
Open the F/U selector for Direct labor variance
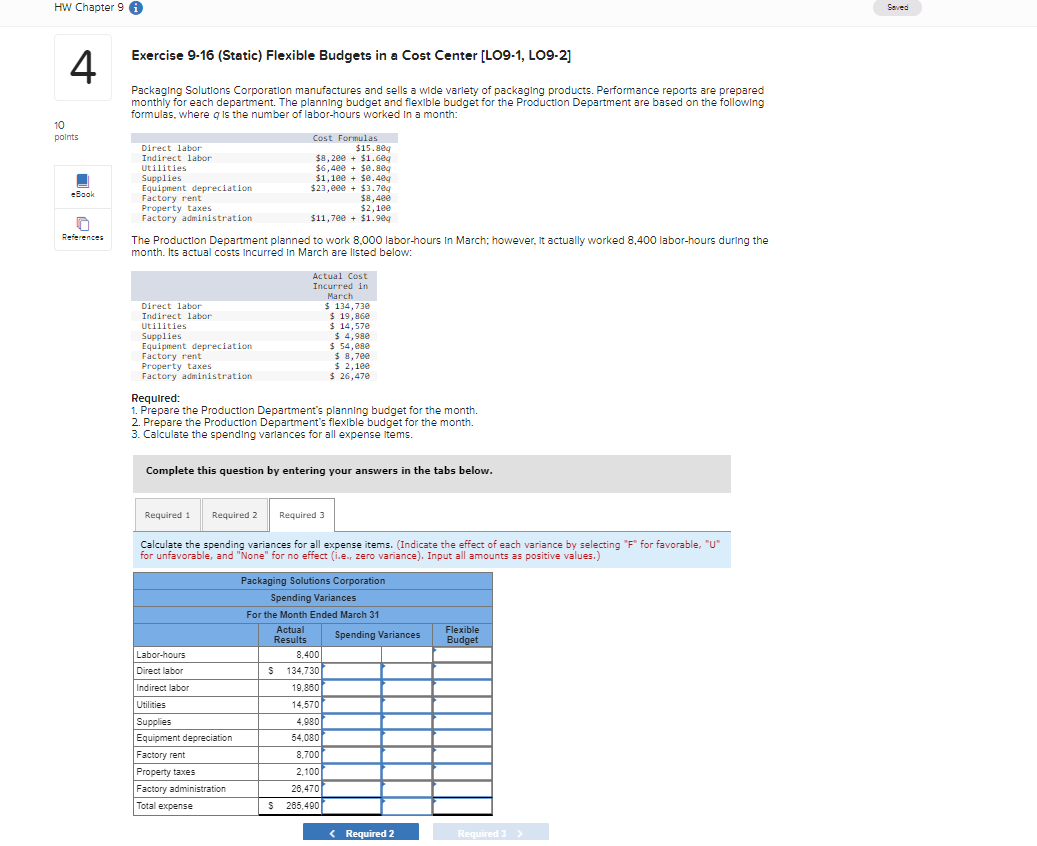(x=405, y=671)
